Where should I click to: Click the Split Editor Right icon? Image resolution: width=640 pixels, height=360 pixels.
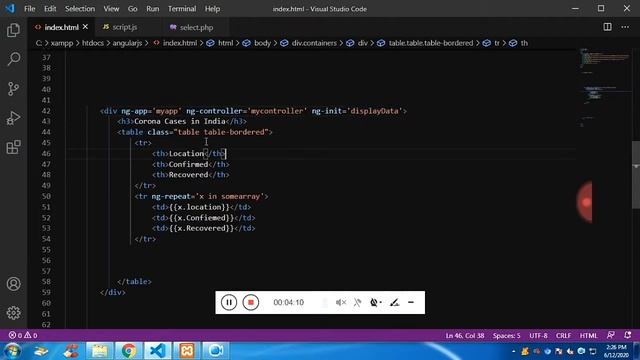point(607,27)
